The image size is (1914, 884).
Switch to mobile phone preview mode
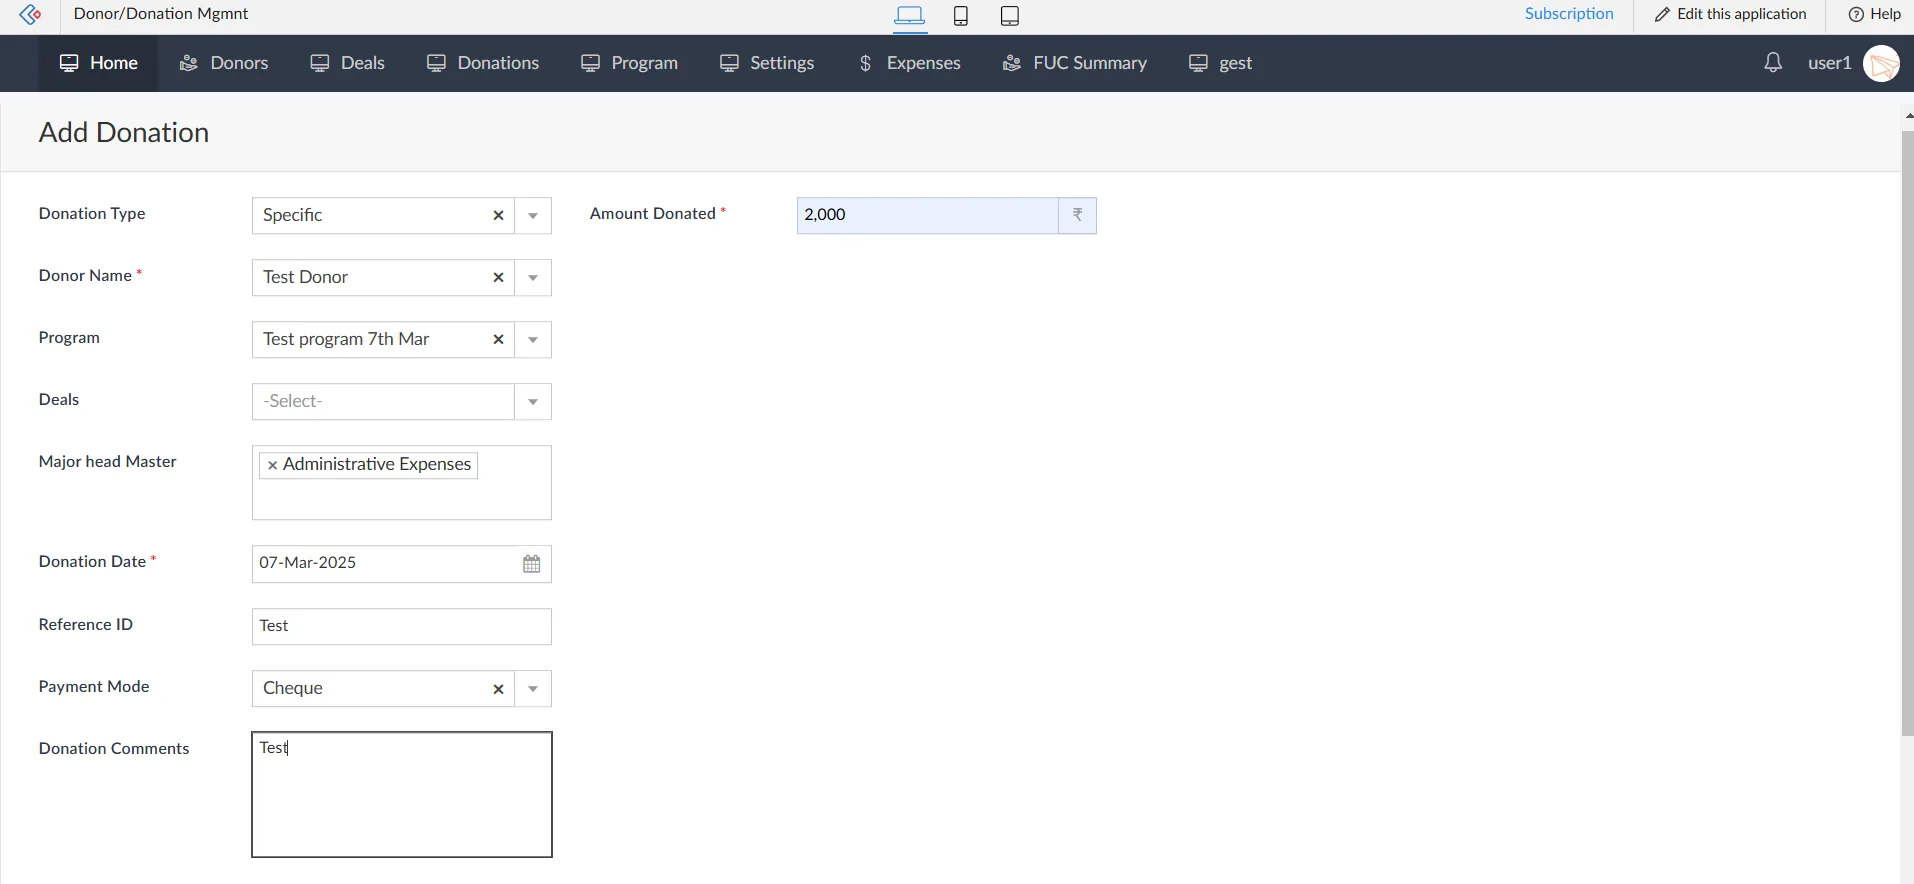coord(960,15)
